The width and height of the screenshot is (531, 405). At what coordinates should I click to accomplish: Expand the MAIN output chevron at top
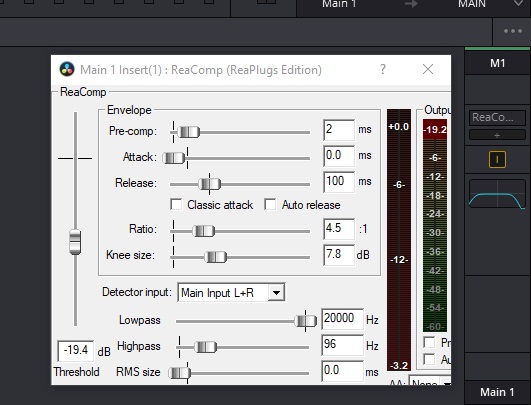point(518,4)
